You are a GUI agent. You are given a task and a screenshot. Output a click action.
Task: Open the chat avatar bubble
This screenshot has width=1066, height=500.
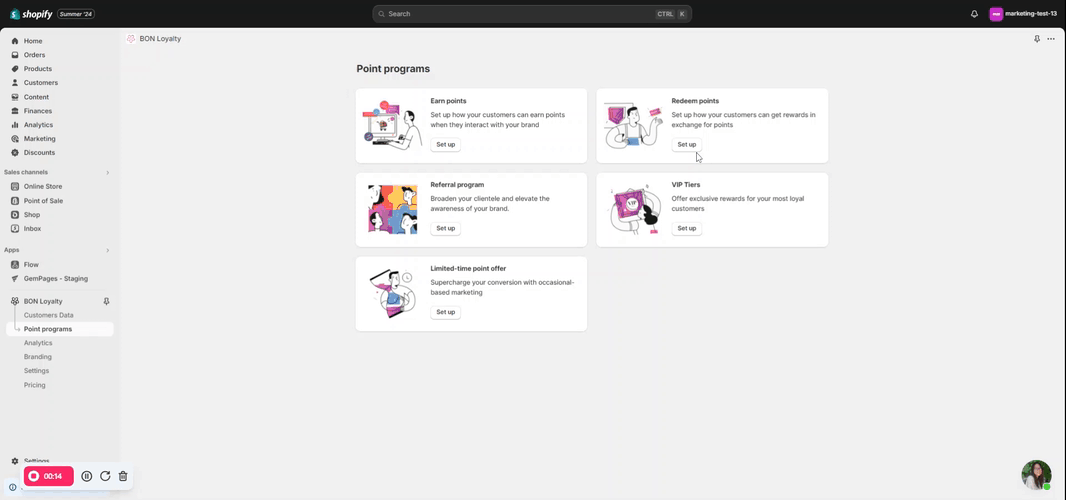[1036, 475]
